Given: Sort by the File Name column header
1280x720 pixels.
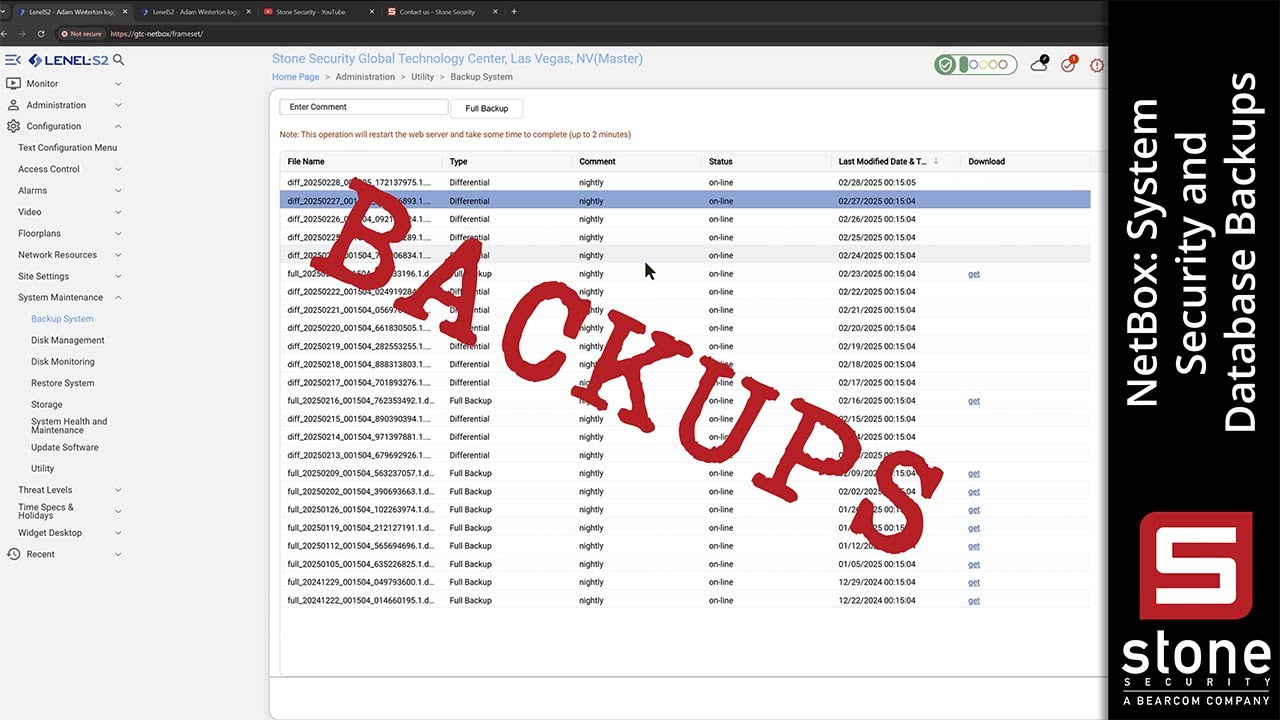Looking at the screenshot, I should tap(306, 161).
